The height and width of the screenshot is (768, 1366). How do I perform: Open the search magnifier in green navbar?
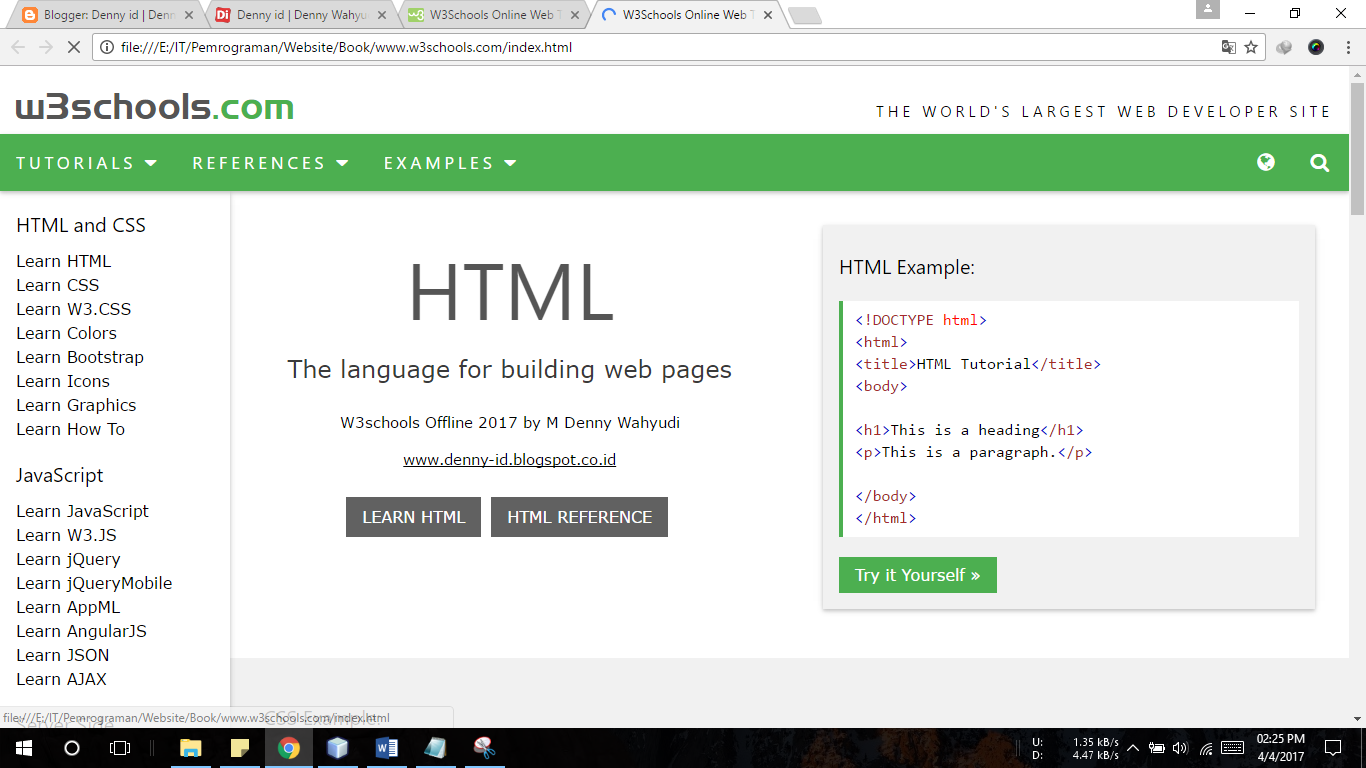click(x=1320, y=163)
